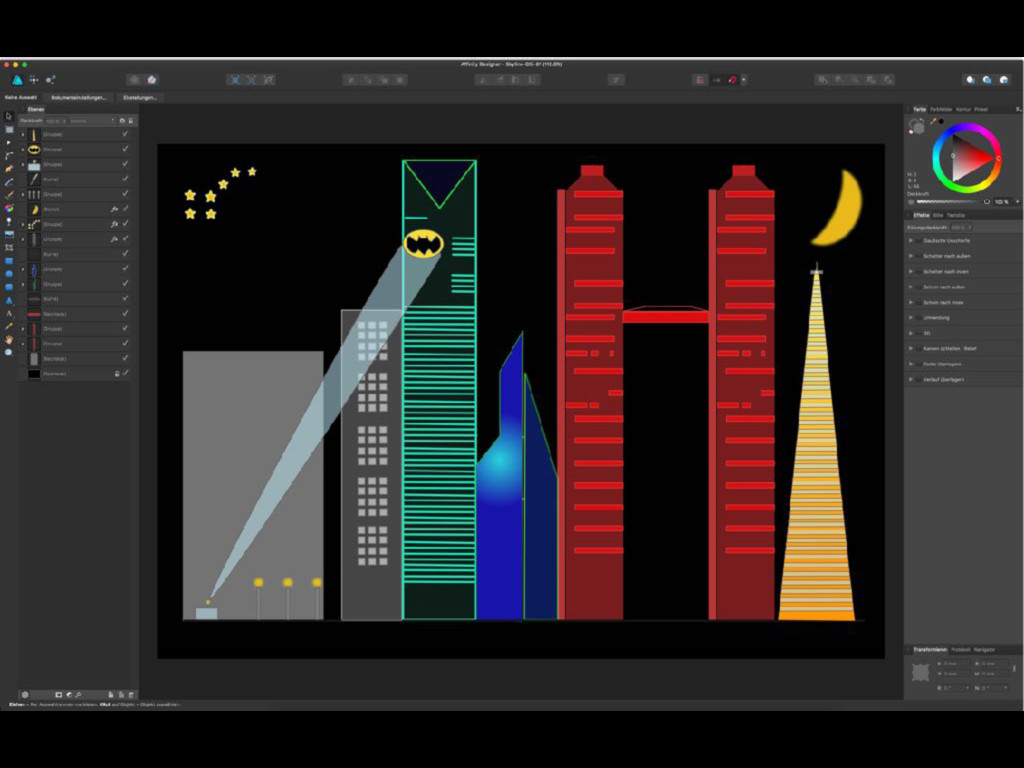Switch to the Draw persona
1024x768 pixels.
pos(18,80)
